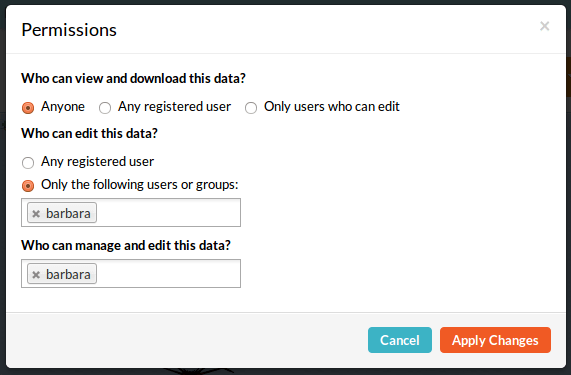571x375 pixels.
Task: Click 'Who can manage and edit this data?' heading
Action: click(x=126, y=246)
